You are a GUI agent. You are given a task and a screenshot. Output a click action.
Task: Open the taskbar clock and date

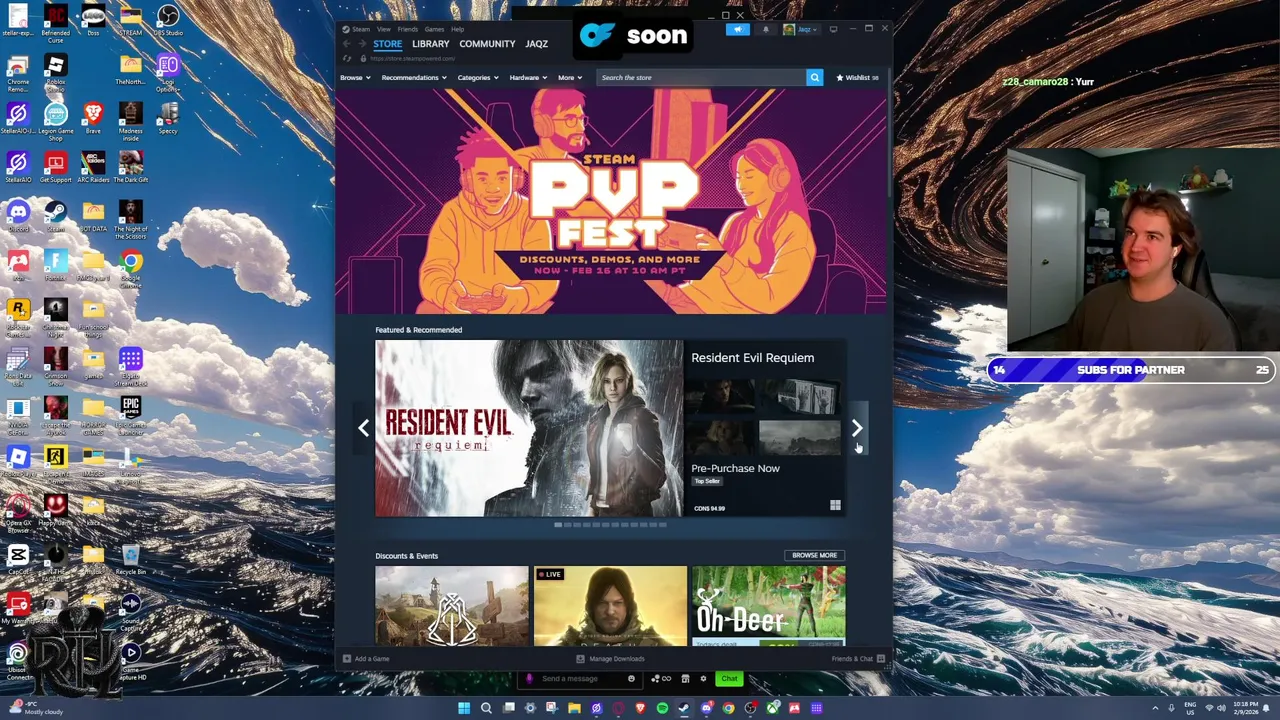point(1246,708)
